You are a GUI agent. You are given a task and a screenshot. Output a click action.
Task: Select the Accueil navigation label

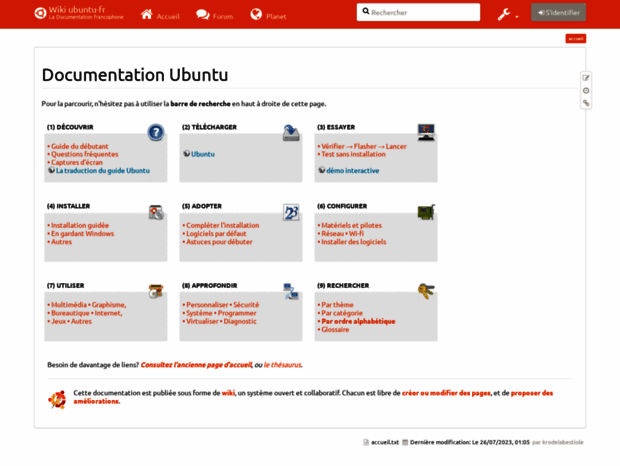(x=168, y=17)
